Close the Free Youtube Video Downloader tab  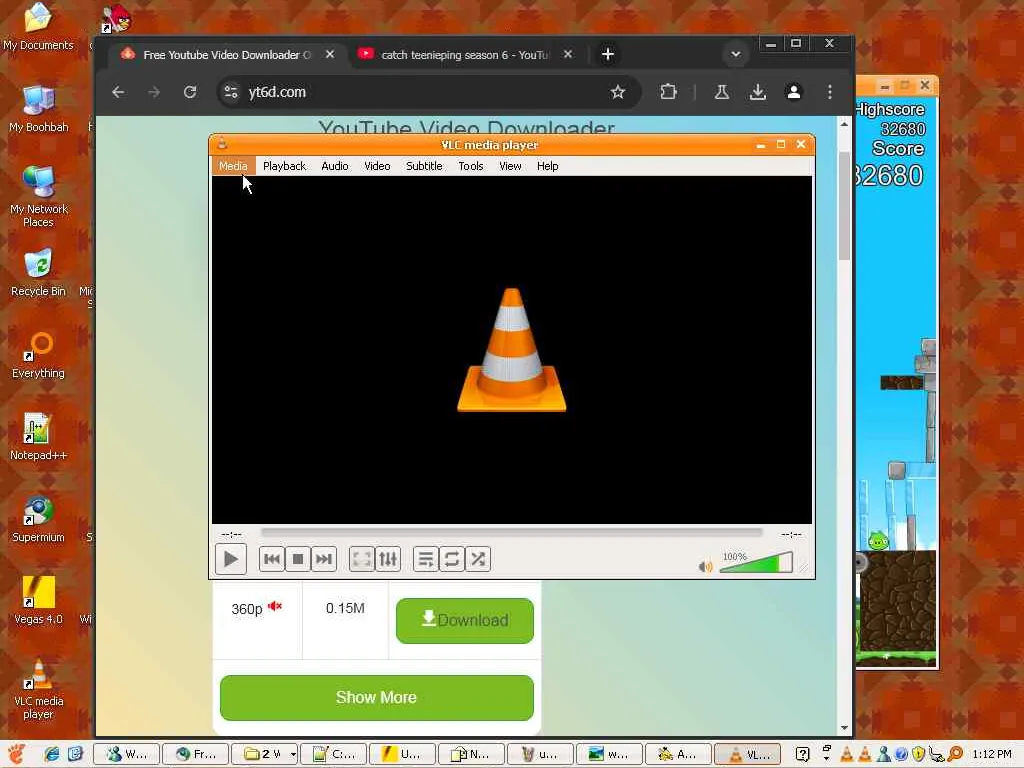[x=330, y=54]
